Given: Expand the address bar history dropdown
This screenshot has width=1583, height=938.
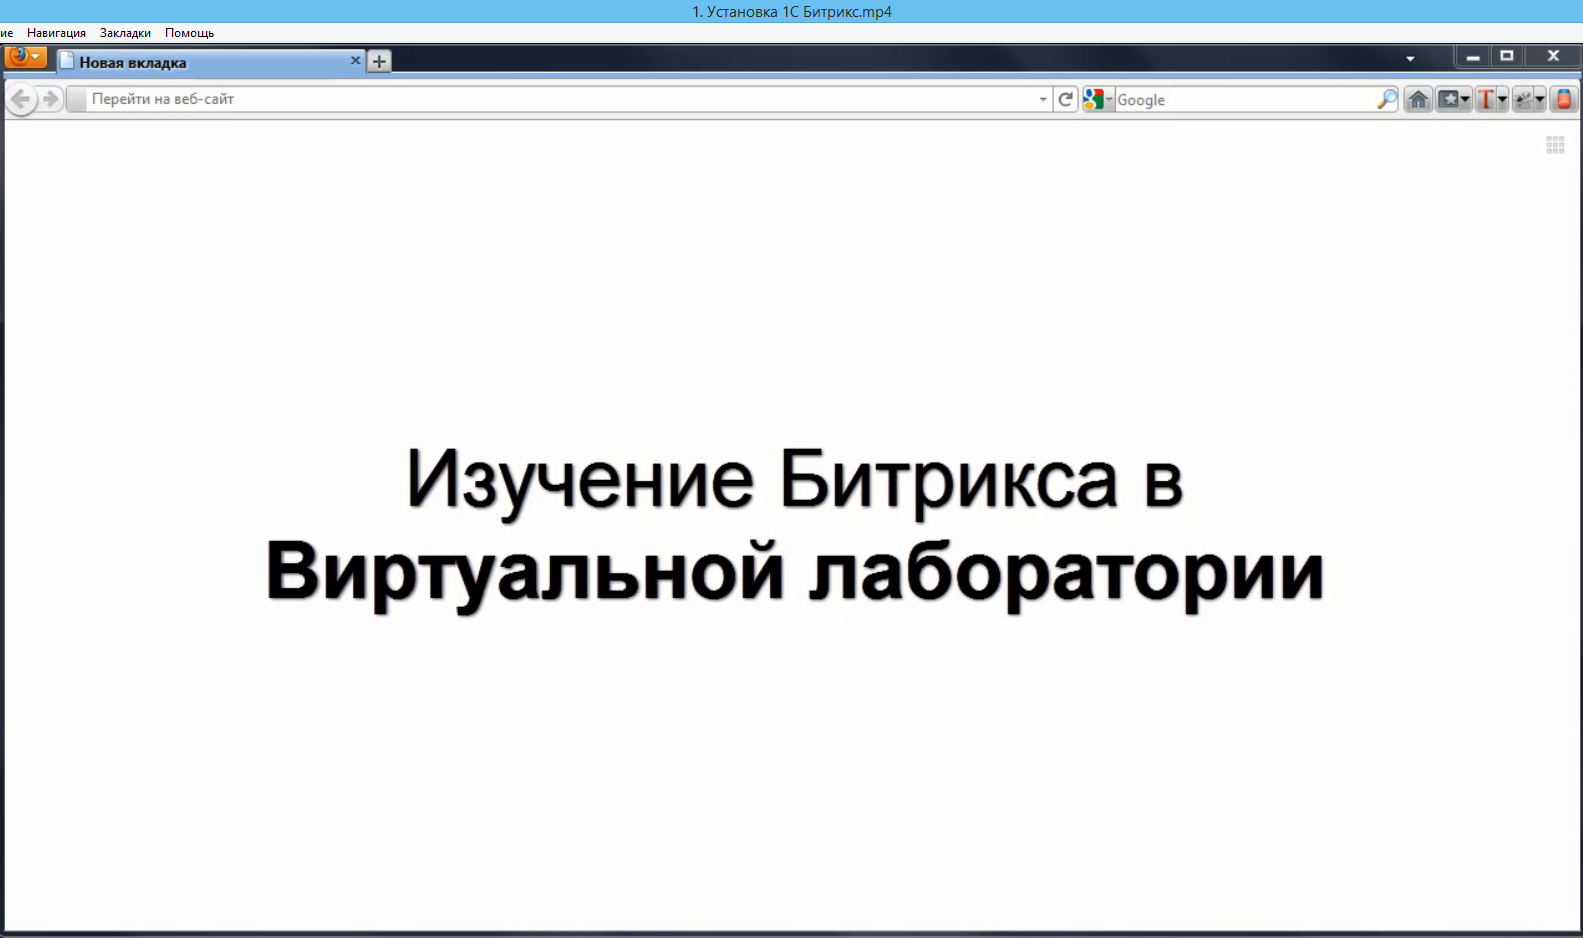Looking at the screenshot, I should click(x=1043, y=99).
